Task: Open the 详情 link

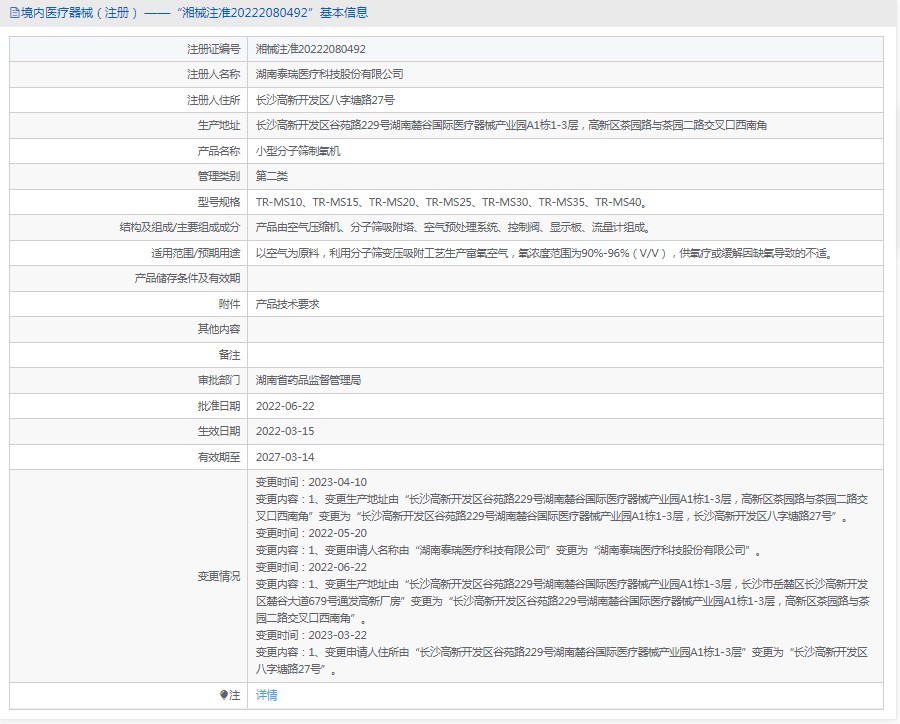Action: (266, 695)
